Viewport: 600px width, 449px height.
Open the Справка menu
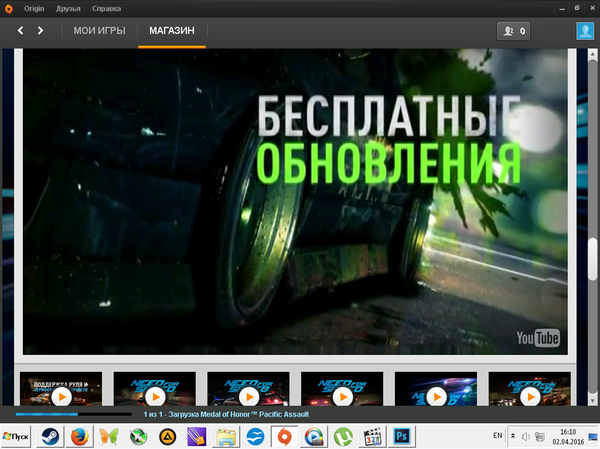tap(106, 8)
